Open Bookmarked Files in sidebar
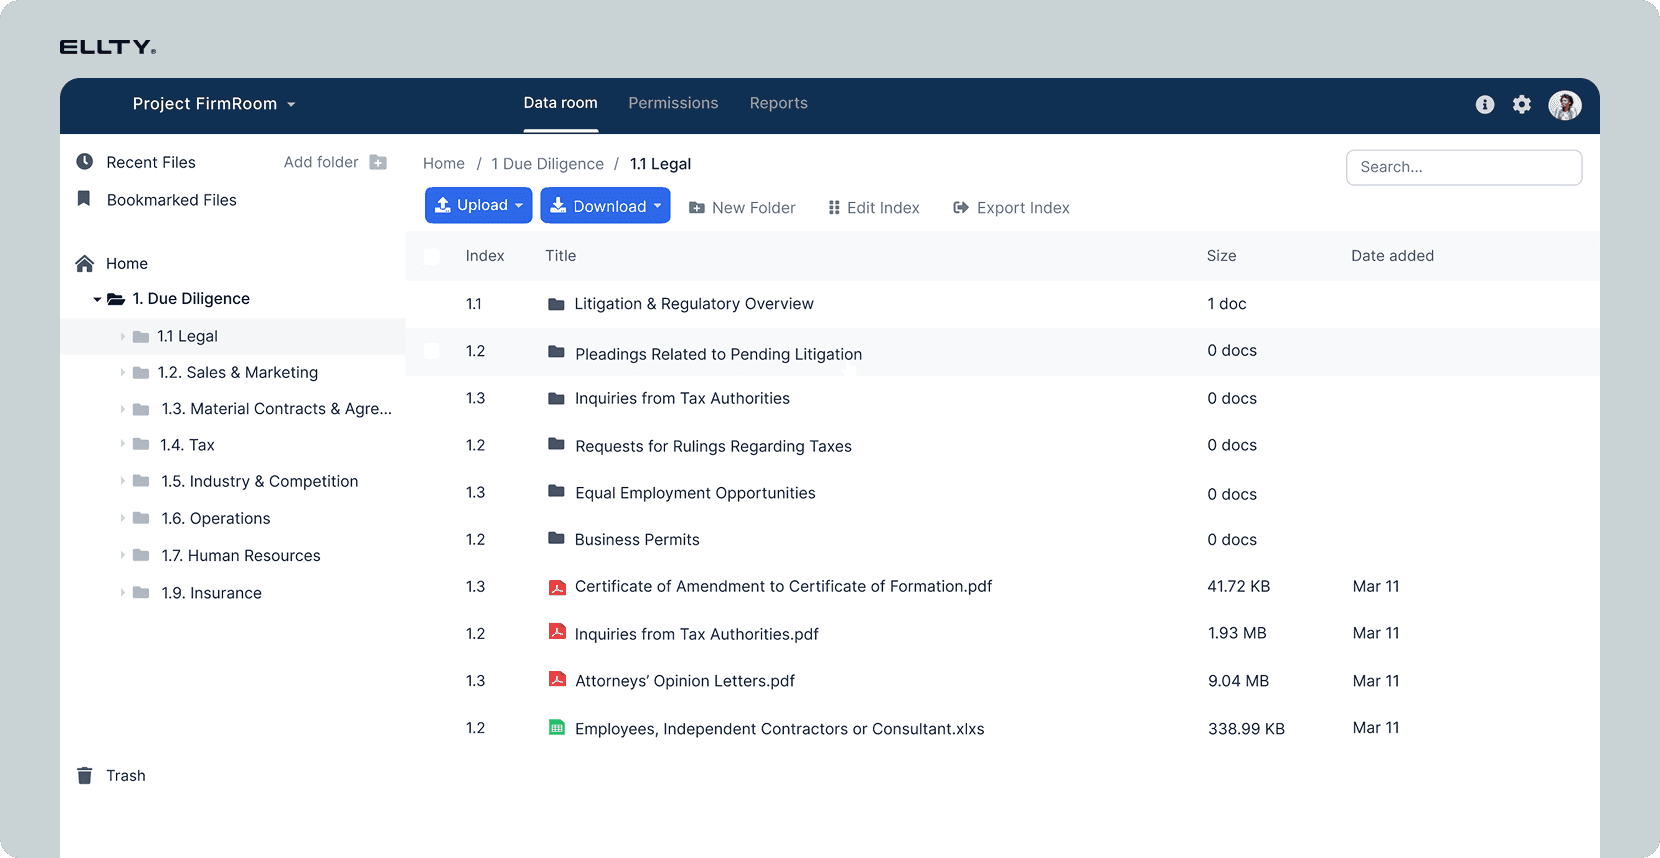 coord(171,200)
